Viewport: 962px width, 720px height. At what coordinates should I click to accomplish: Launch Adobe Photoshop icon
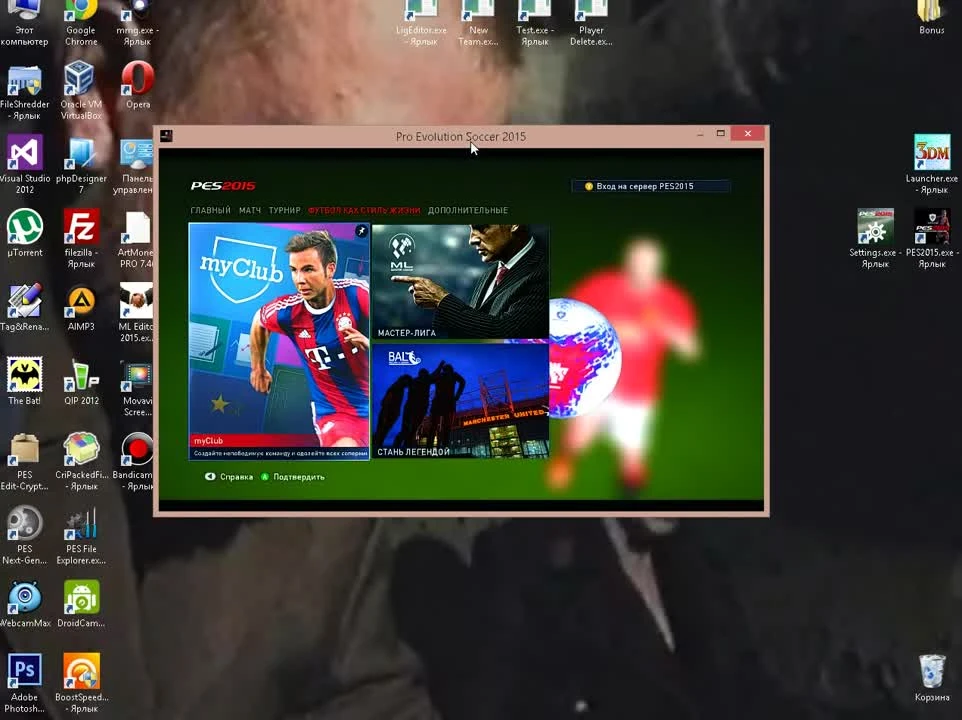tap(25, 683)
